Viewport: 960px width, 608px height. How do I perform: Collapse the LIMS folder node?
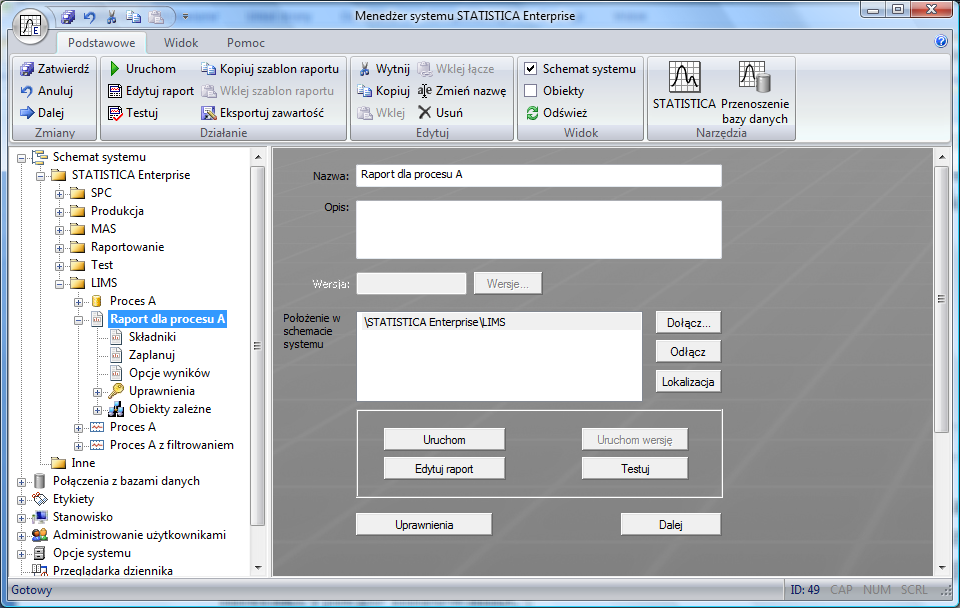[59, 284]
